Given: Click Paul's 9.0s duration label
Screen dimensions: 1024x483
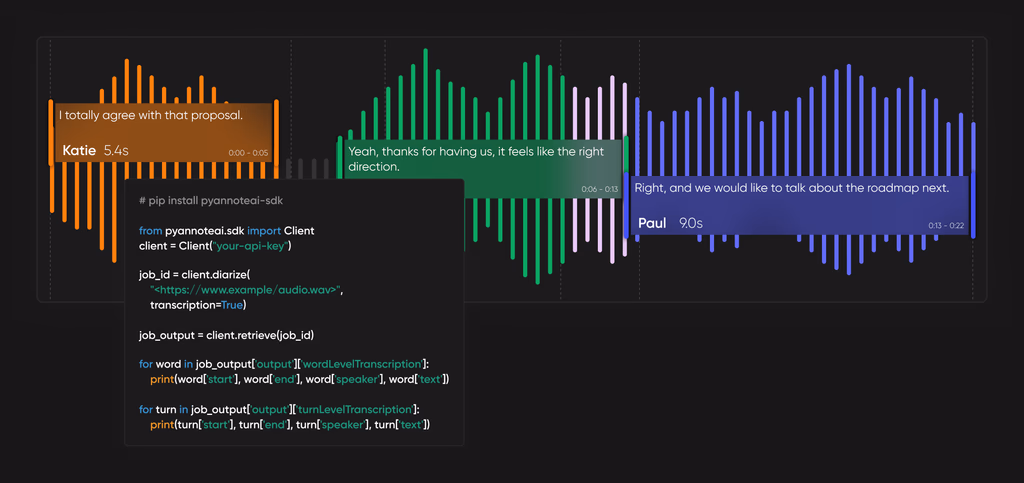Looking at the screenshot, I should coord(690,223).
